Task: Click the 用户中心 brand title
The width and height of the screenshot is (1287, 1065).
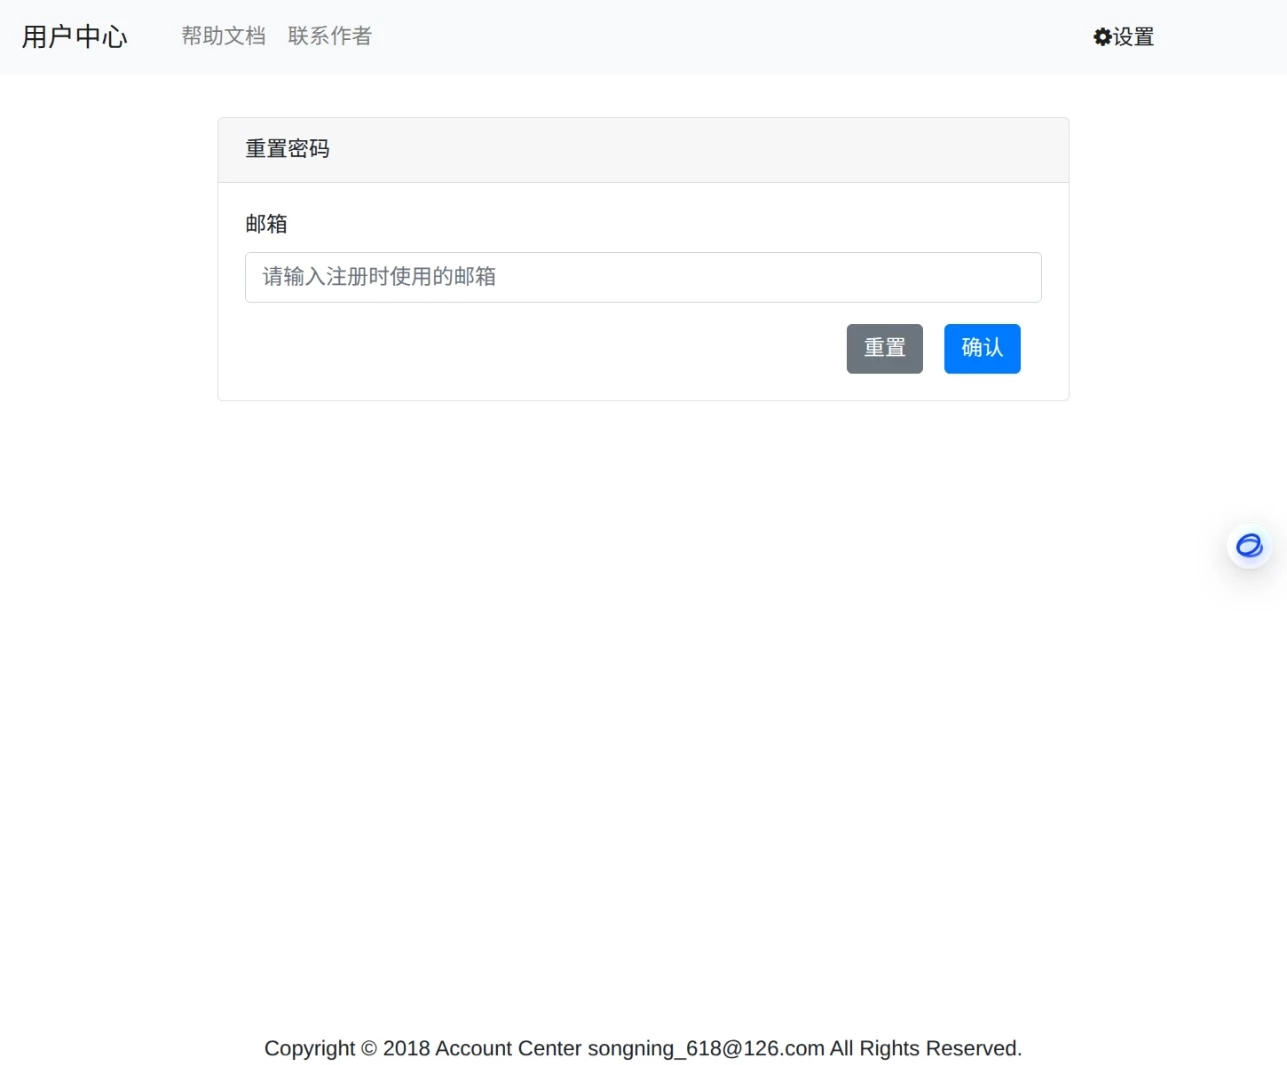Action: [74, 37]
